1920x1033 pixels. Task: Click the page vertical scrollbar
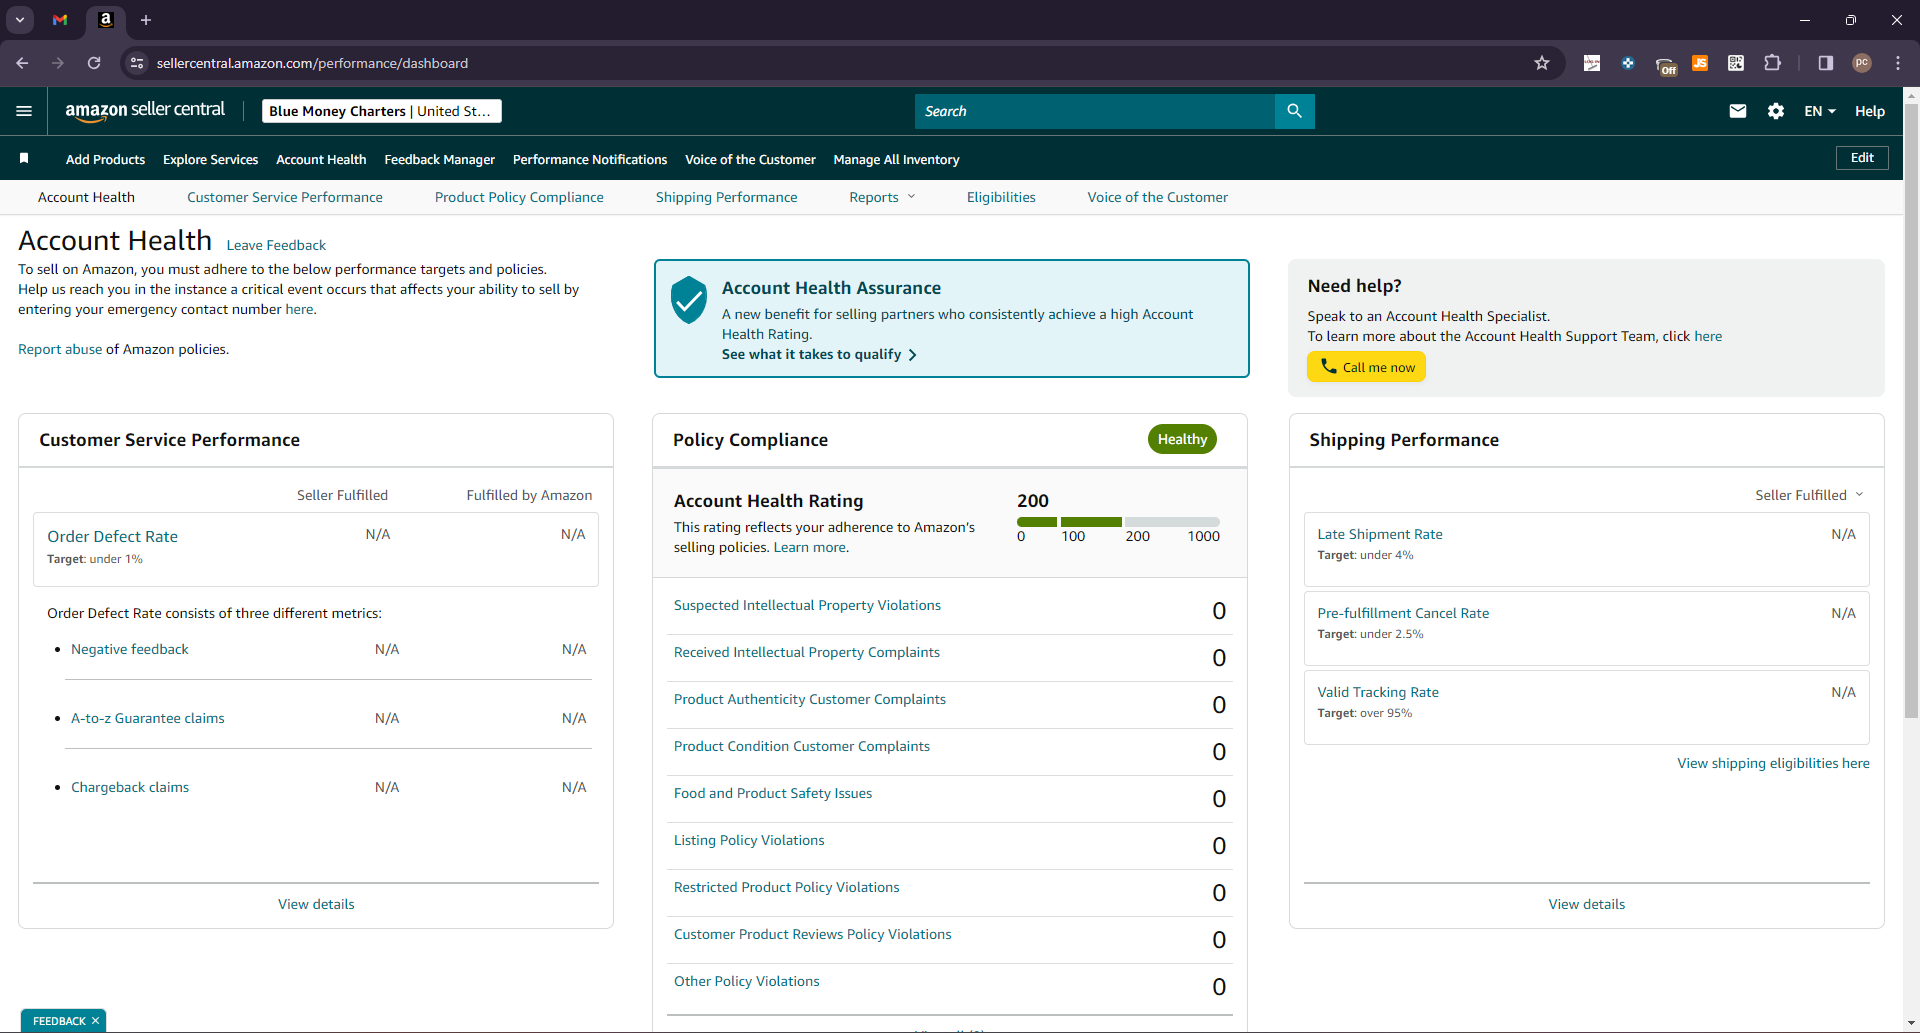(1911, 410)
